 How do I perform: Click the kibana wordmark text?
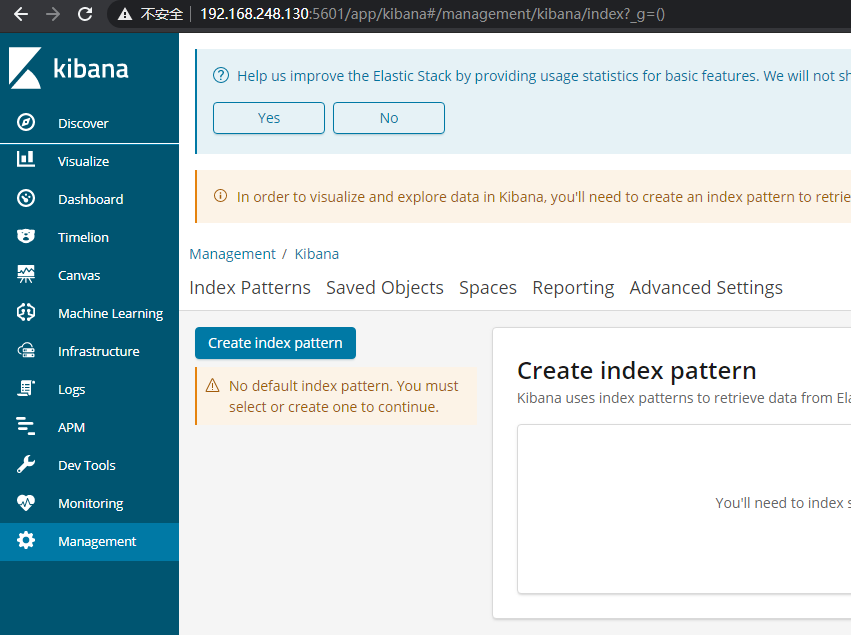(91, 69)
